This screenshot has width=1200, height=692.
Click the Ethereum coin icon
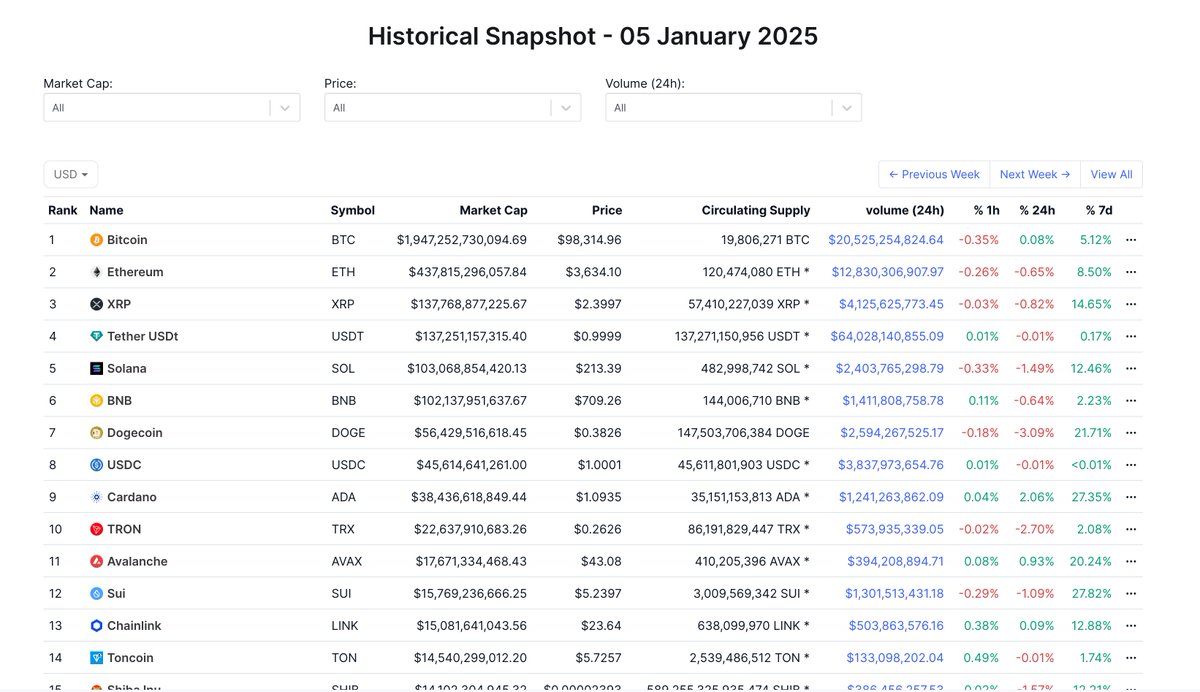96,272
